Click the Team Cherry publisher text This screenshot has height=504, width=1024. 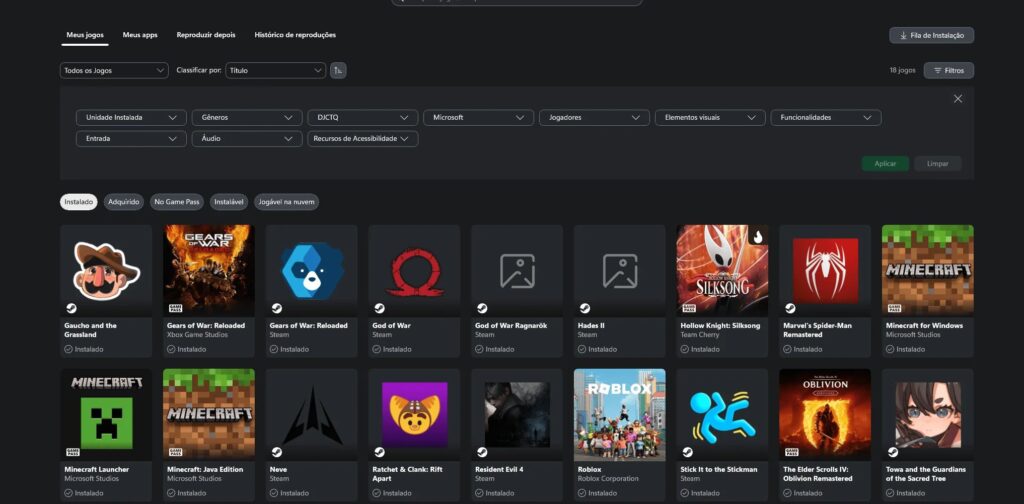(699, 335)
